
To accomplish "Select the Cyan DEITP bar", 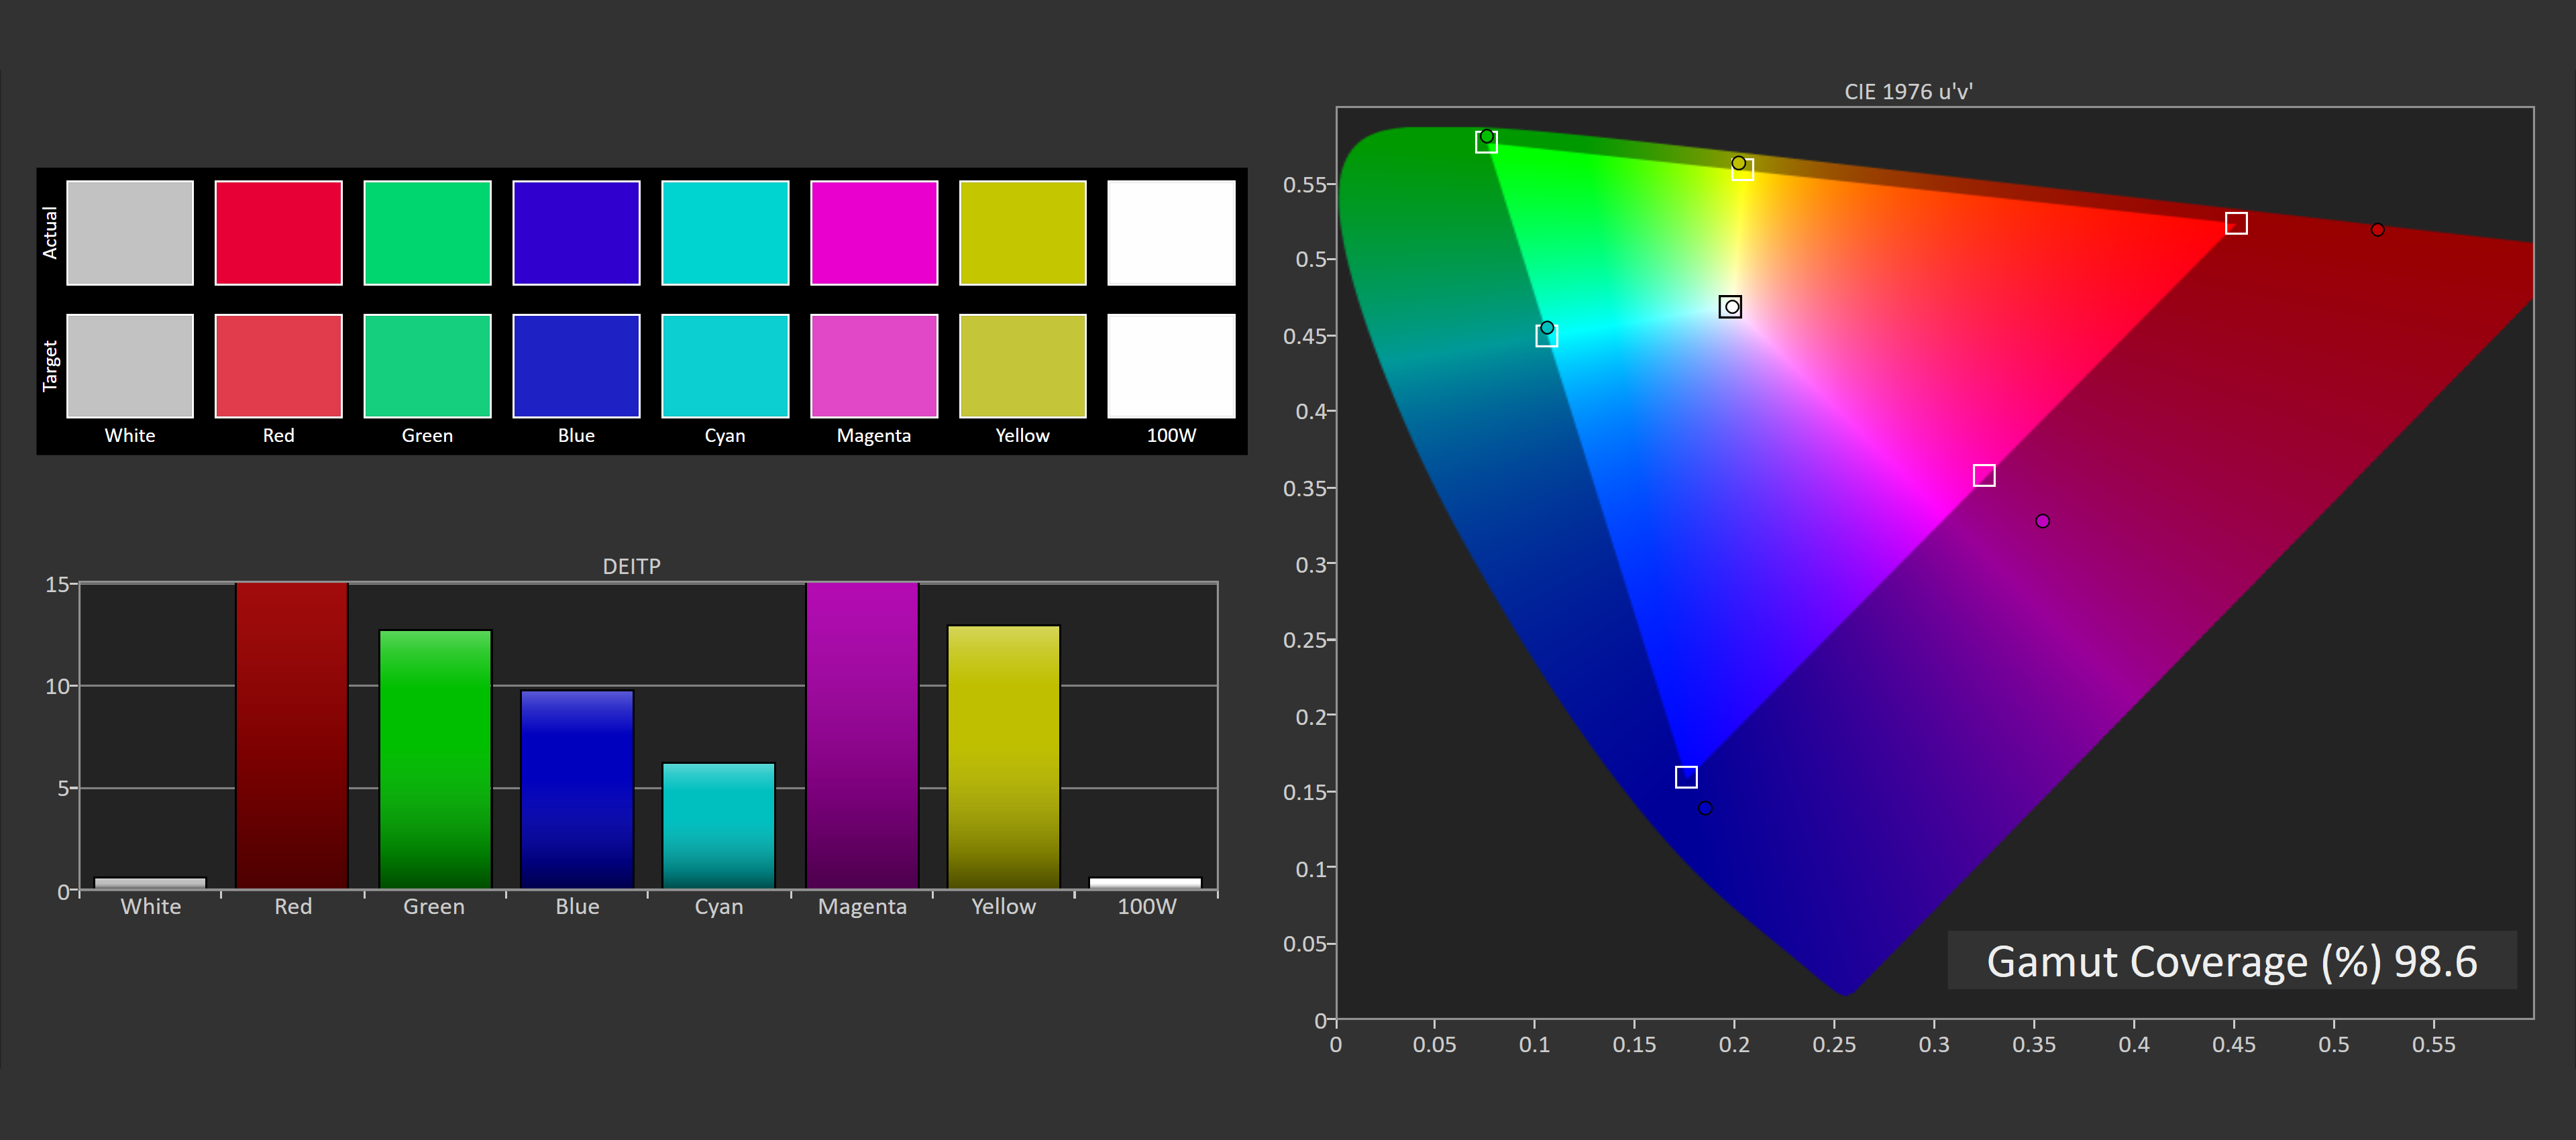I will point(718,825).
